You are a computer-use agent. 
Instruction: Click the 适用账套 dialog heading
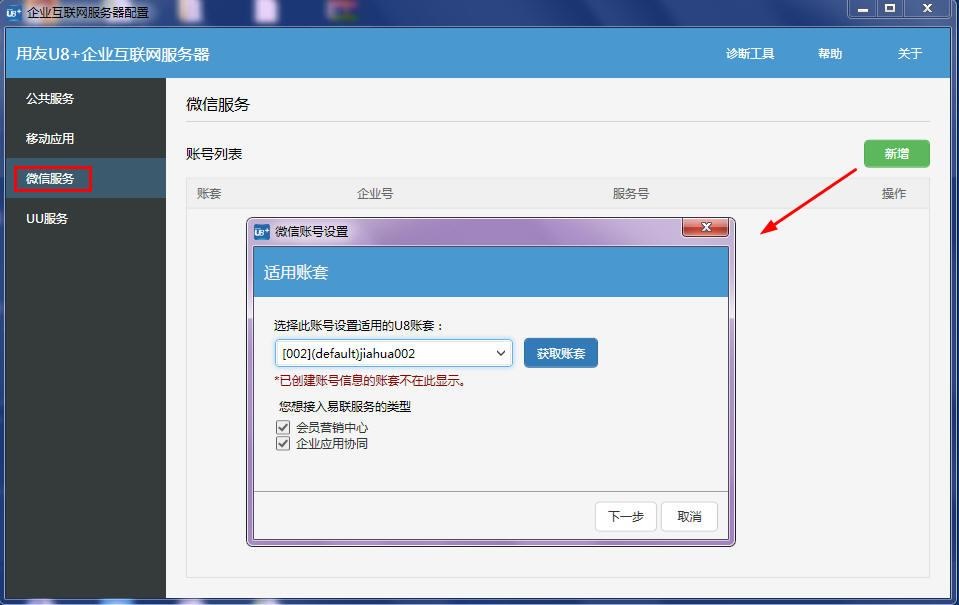(296, 272)
